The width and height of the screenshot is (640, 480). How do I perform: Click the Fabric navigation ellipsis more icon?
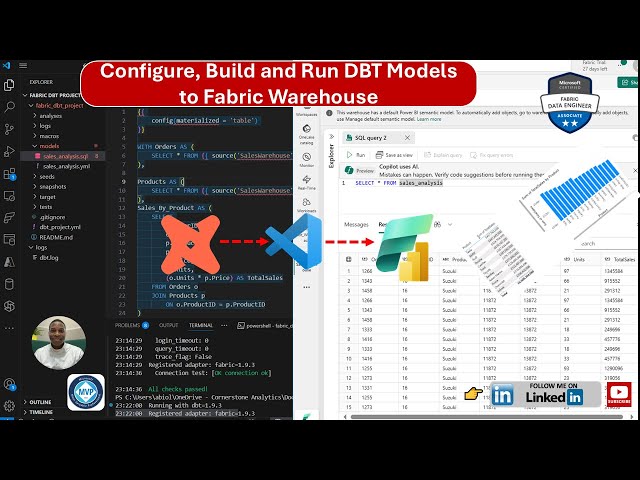coord(307,287)
